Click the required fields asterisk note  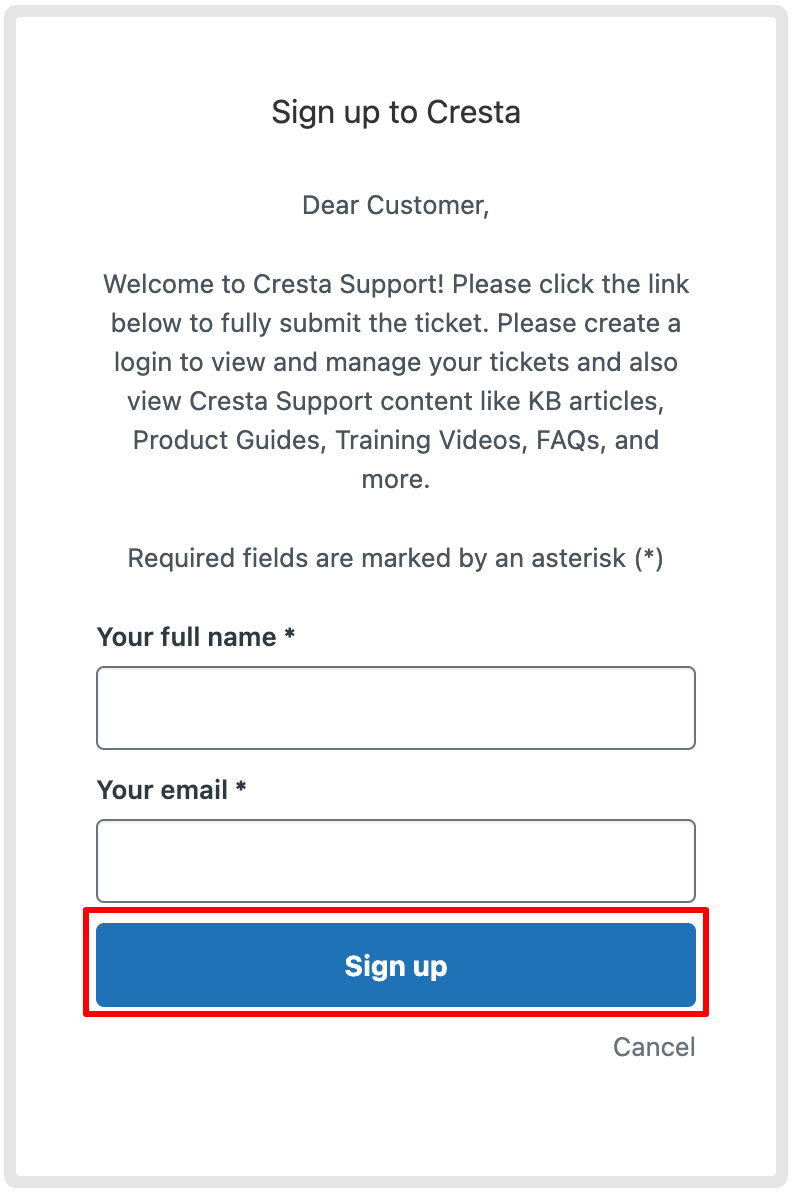[x=395, y=558]
